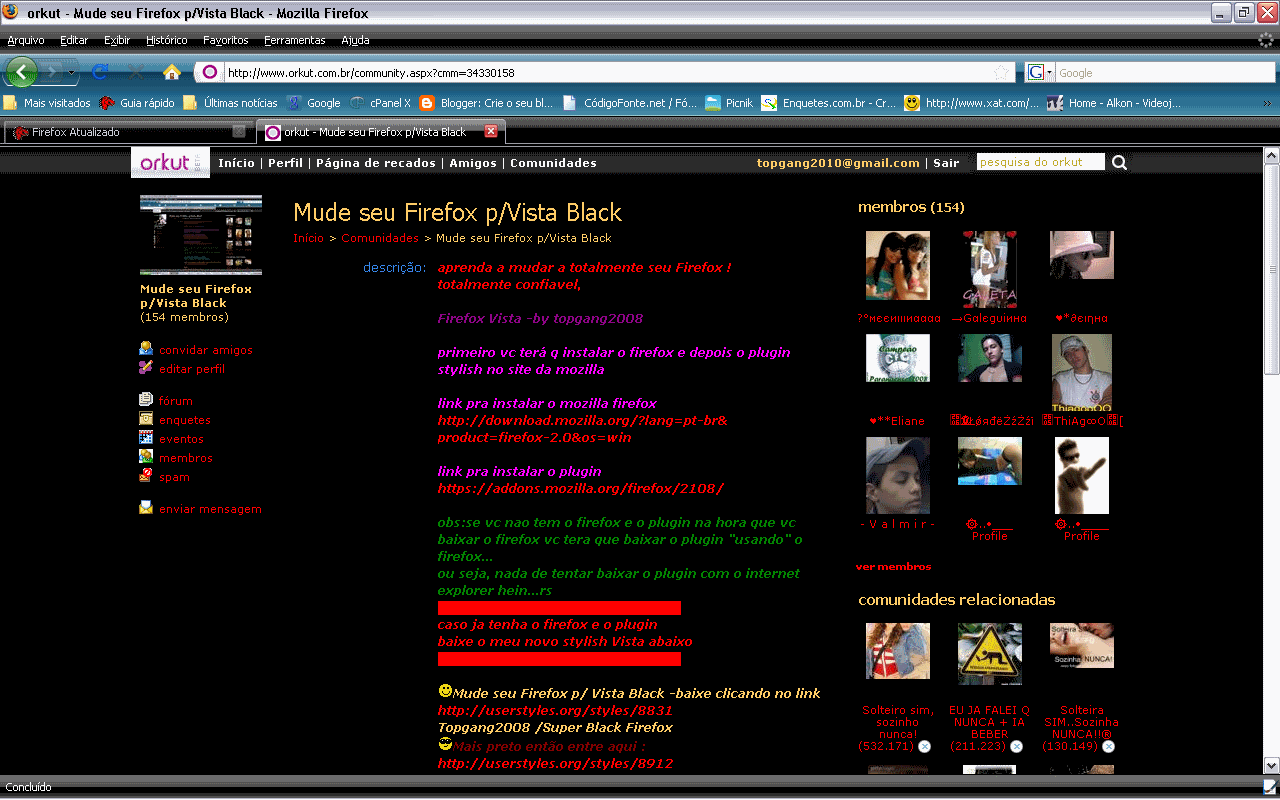Open Amigos in orkut navigation

[x=473, y=163]
